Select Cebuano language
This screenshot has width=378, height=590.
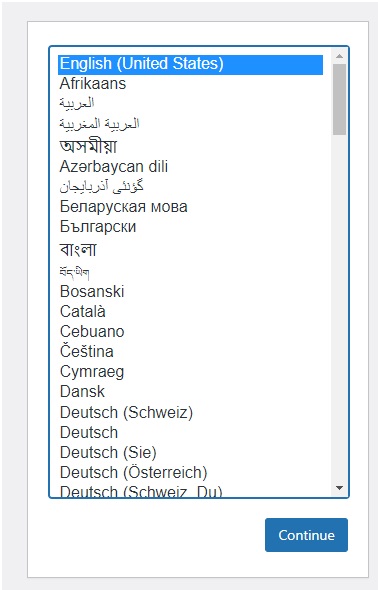(92, 331)
